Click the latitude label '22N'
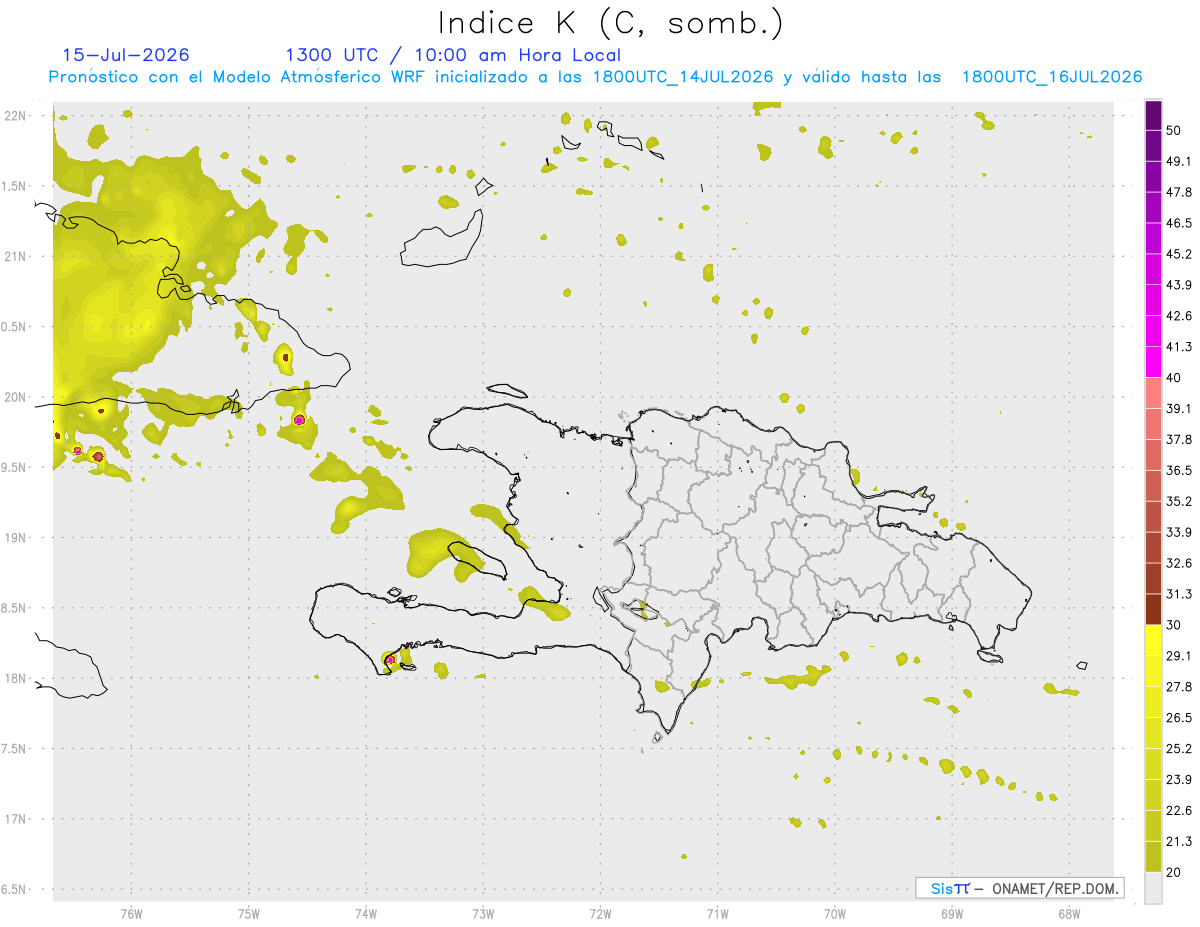 [x=16, y=116]
